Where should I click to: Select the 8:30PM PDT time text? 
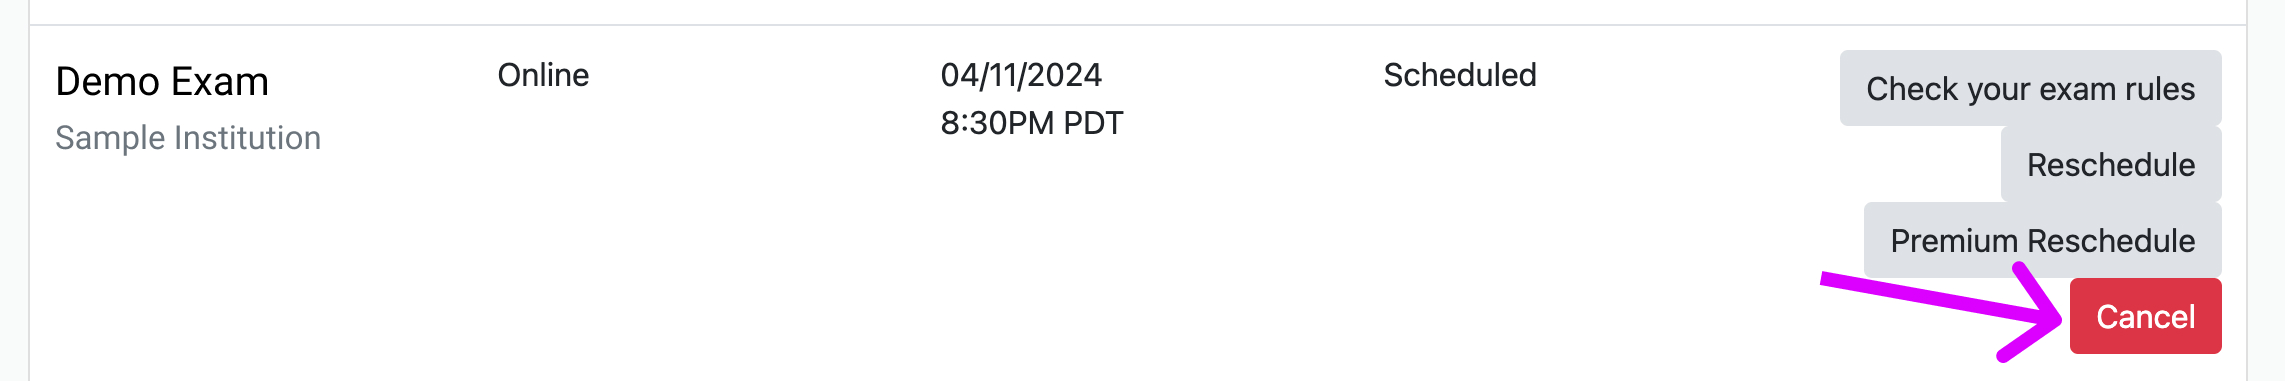(x=1032, y=123)
